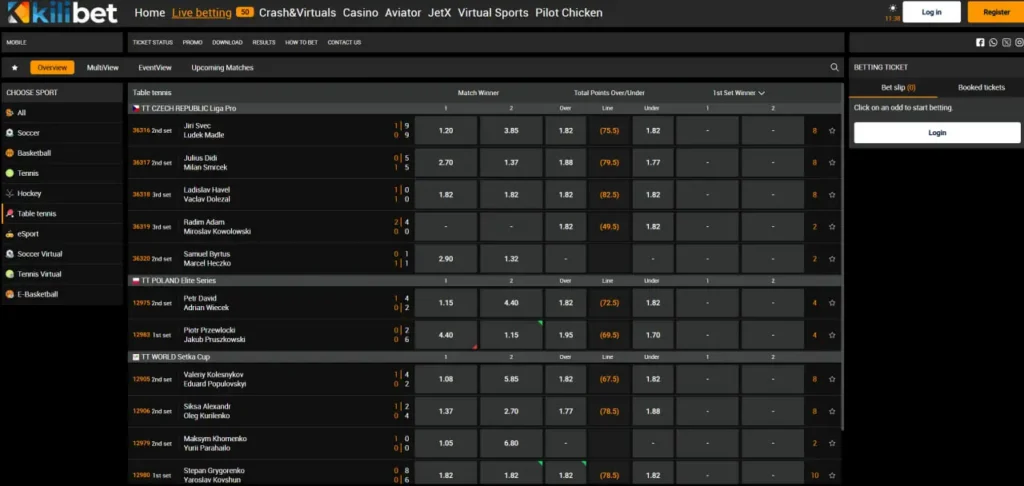Image resolution: width=1024 pixels, height=486 pixels.
Task: Click the favorites star tab icon
Action: (x=15, y=68)
